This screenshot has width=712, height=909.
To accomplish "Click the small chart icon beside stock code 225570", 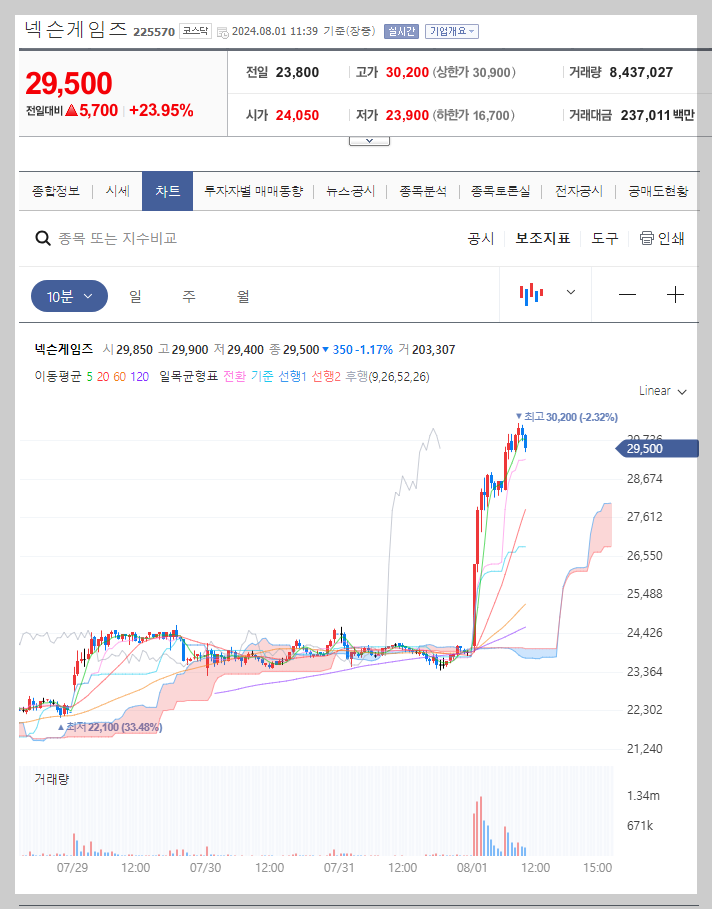I will (222, 31).
